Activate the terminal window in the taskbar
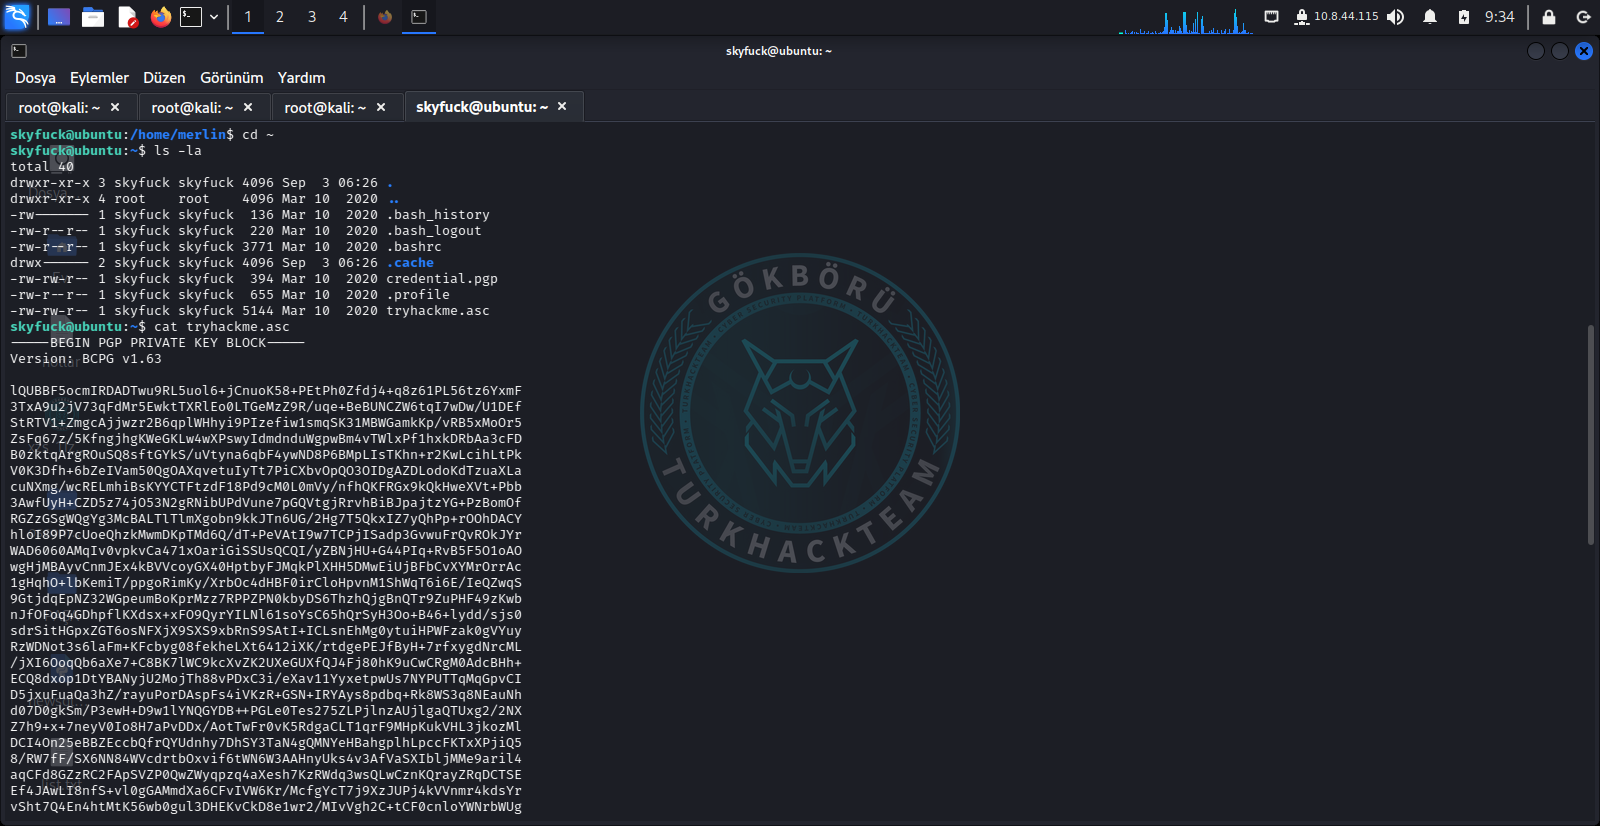 click(419, 17)
